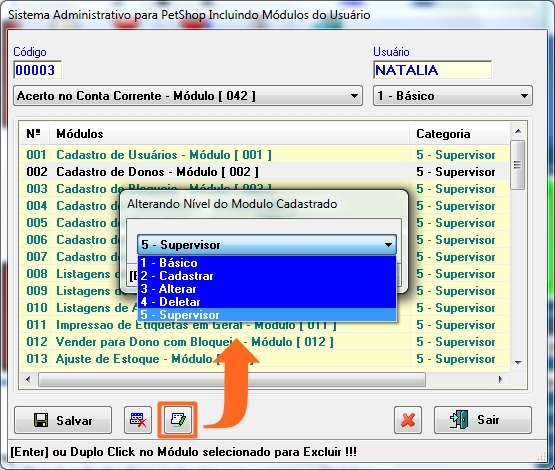The width and height of the screenshot is (555, 470).
Task: Select row 001 Cadastro de Usuários
Action: [x=264, y=155]
